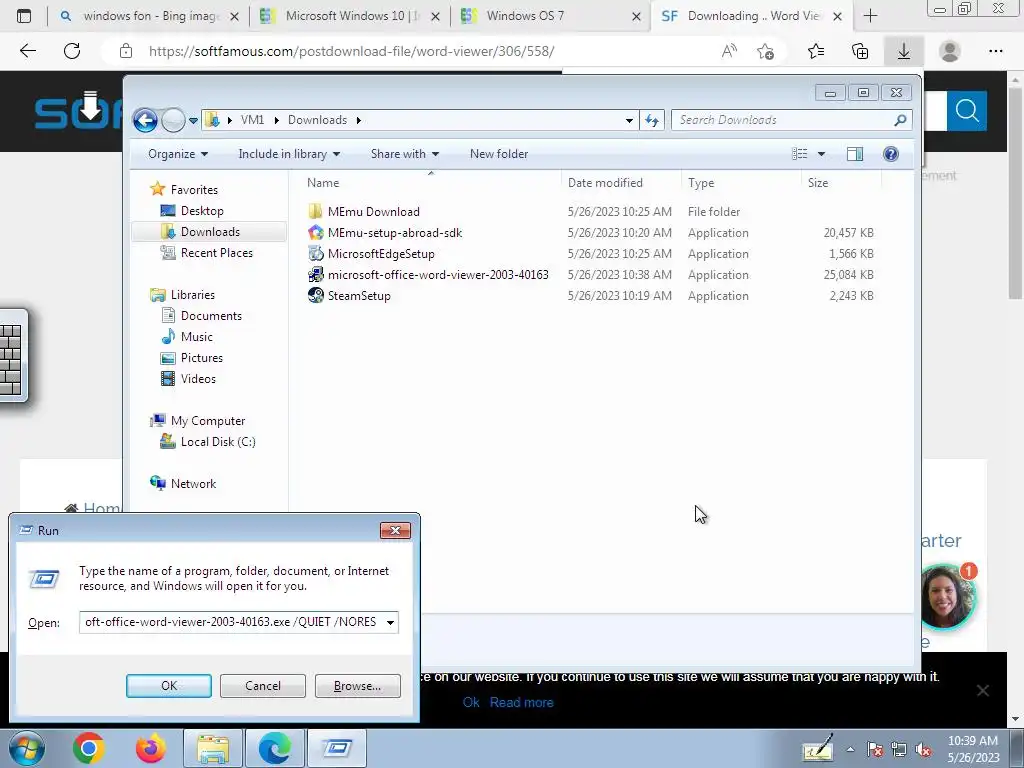Select MicrosoftEdgeSetup file icon
1024x768 pixels.
[x=315, y=253]
